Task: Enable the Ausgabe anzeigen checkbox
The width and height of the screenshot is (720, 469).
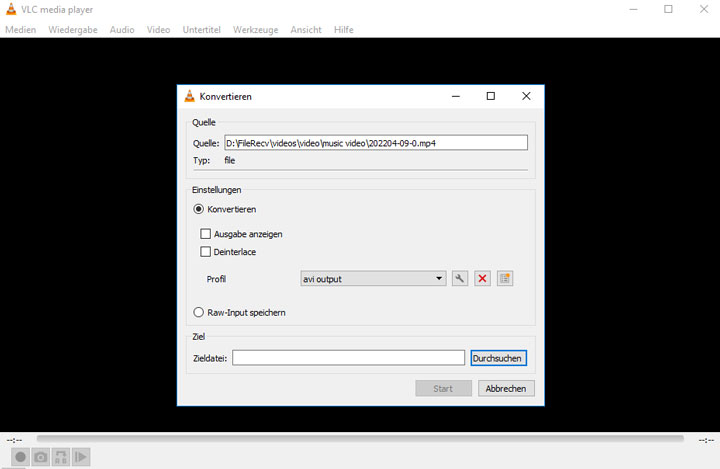Action: click(x=206, y=234)
